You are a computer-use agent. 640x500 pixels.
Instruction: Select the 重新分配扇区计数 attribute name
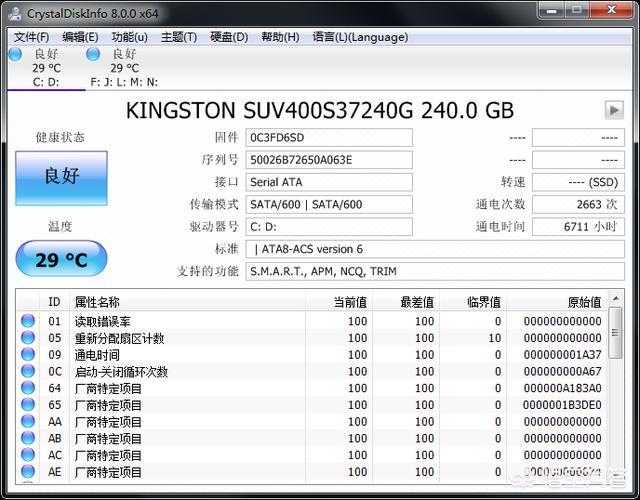[x=119, y=338]
